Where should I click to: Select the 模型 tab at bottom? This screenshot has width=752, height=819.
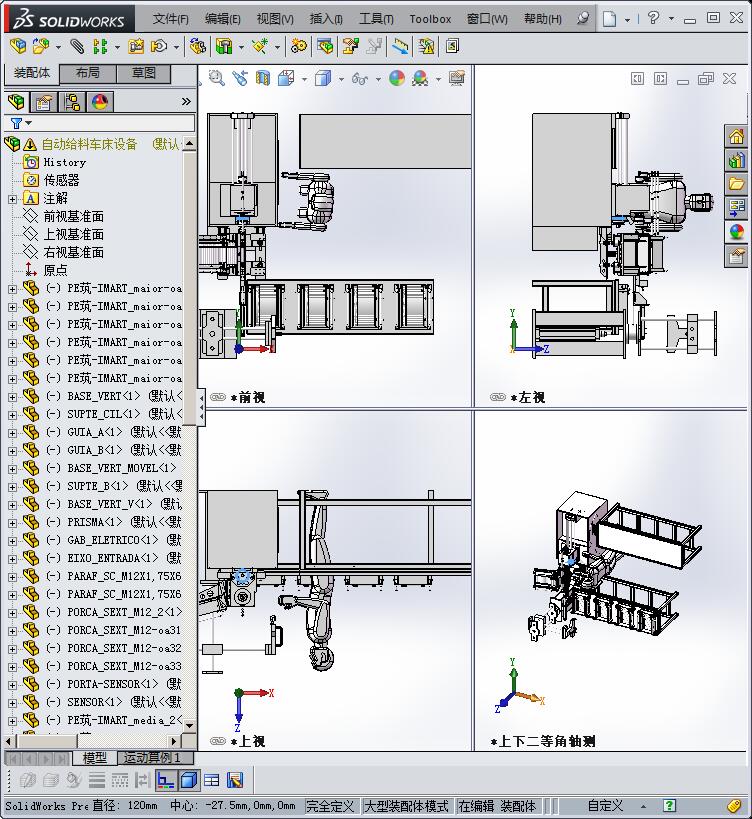click(95, 757)
